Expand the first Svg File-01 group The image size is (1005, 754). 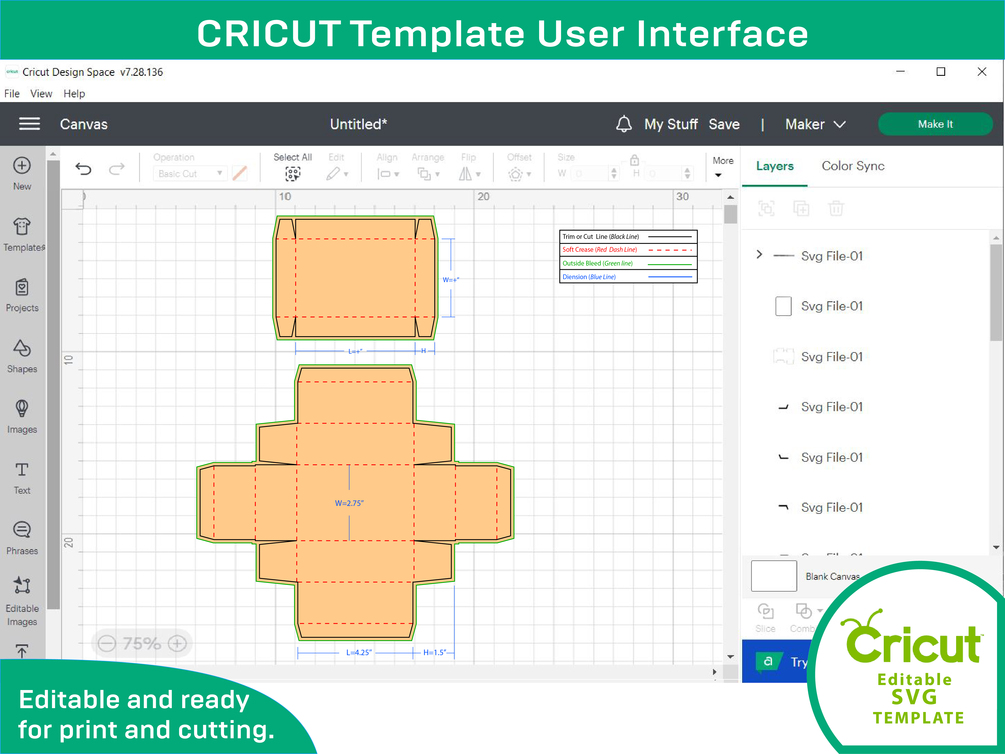click(760, 255)
